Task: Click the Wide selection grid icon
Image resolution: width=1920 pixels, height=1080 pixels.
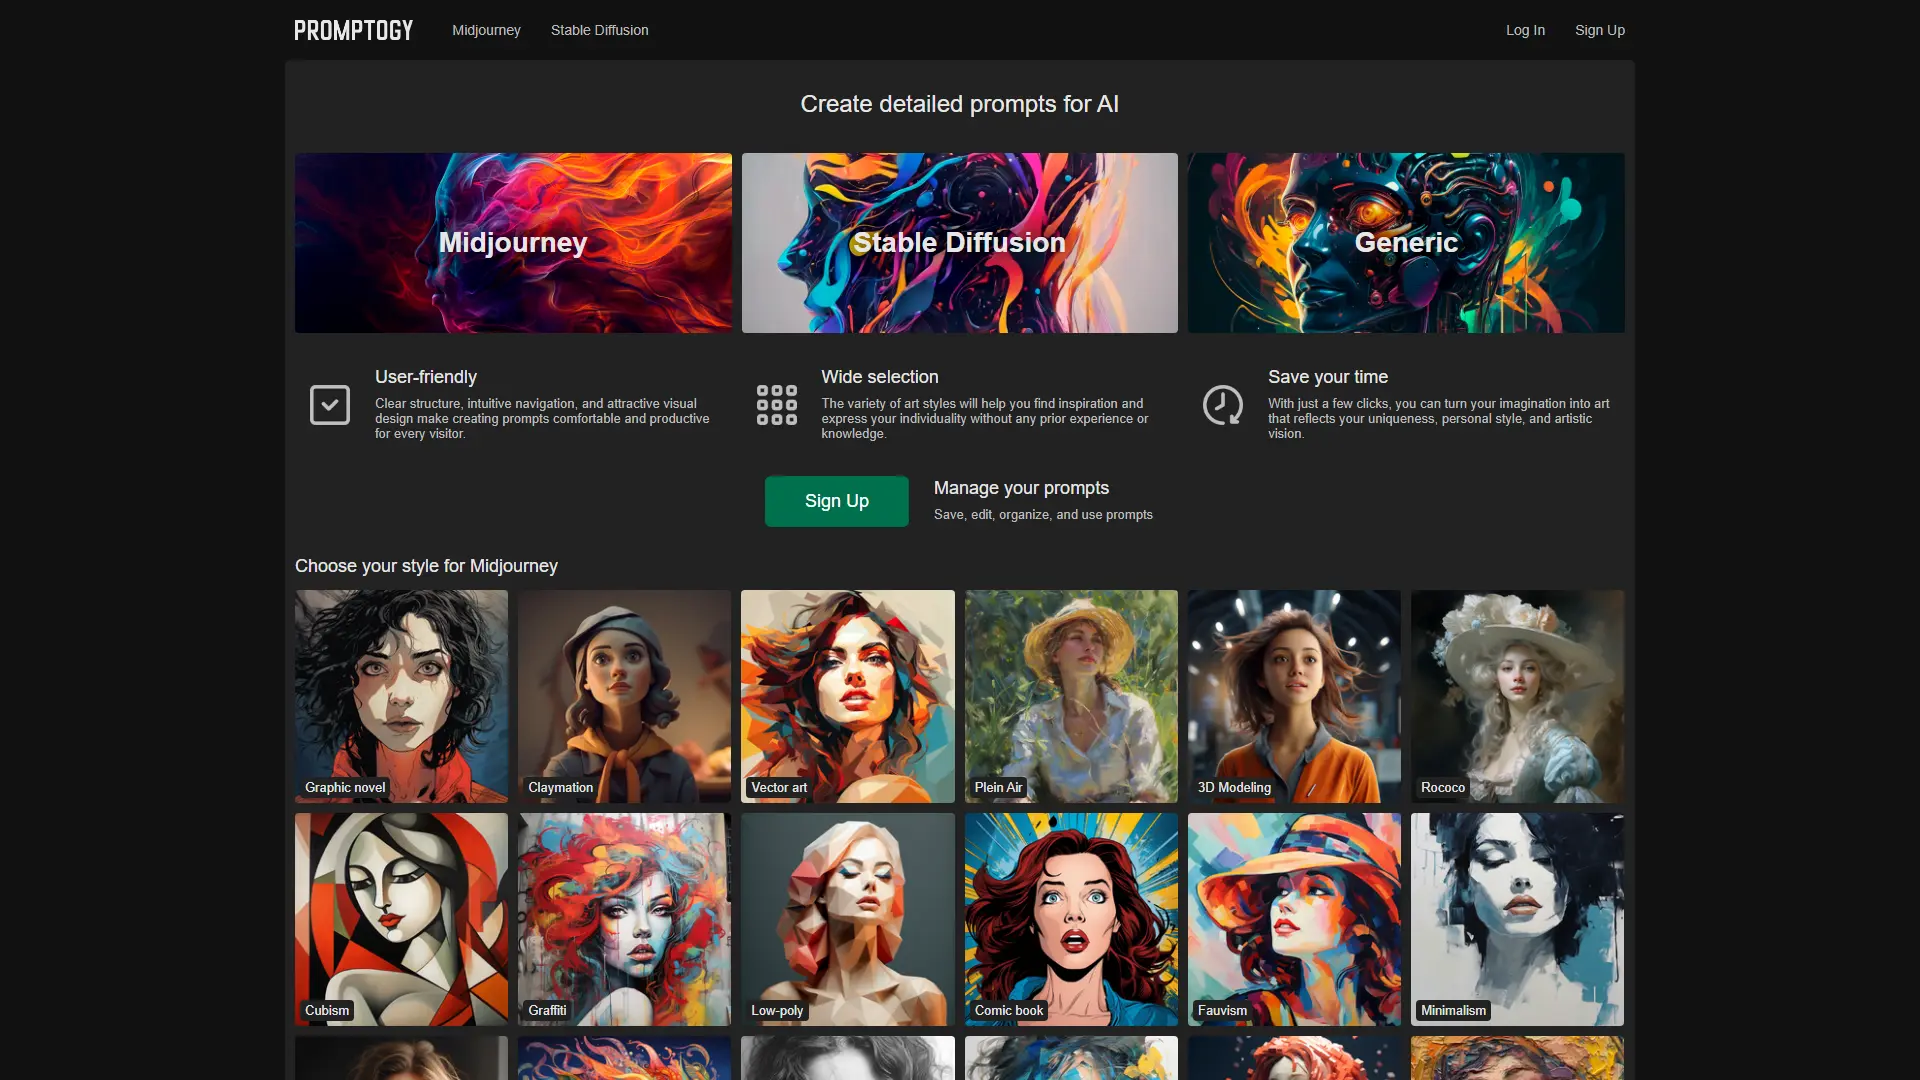Action: pos(777,405)
